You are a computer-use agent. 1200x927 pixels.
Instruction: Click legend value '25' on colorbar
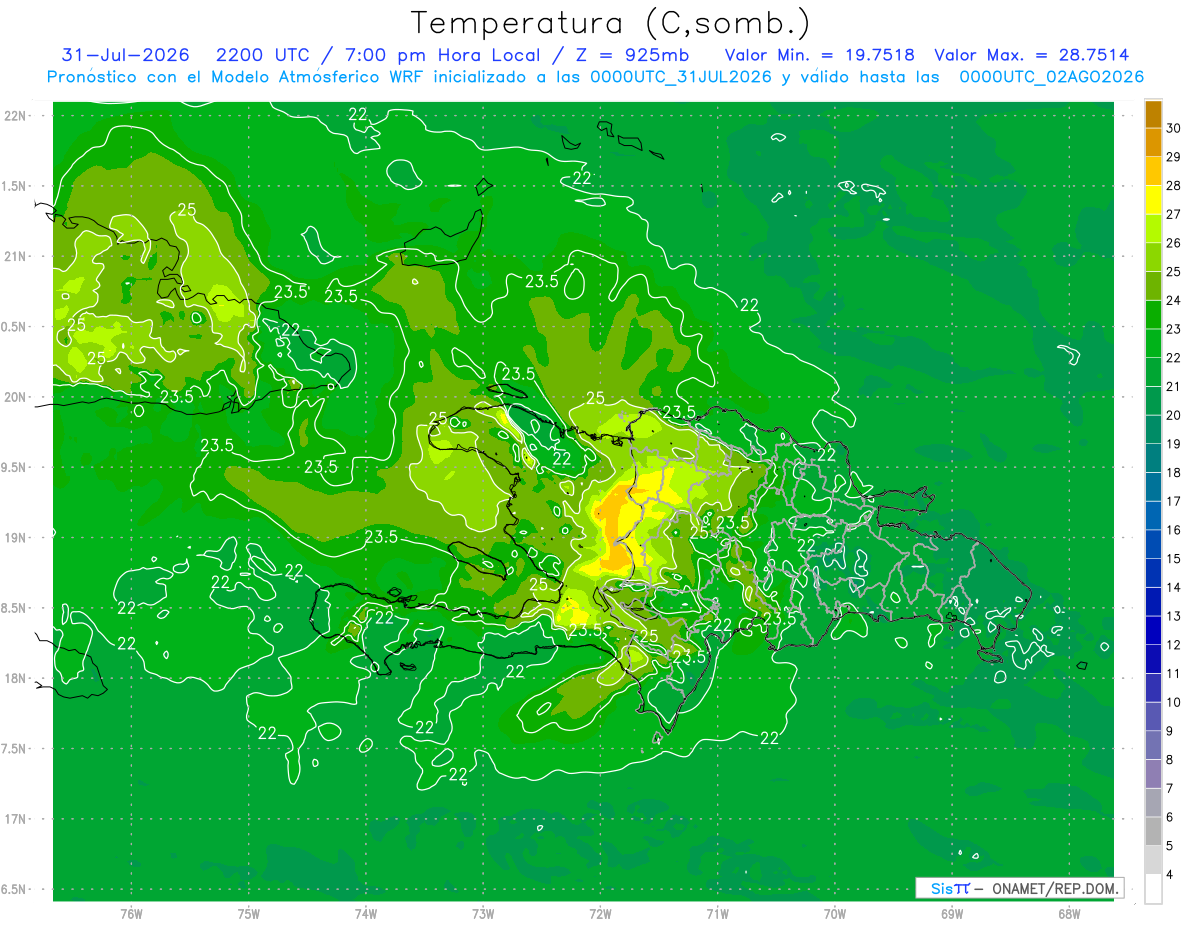tap(1174, 272)
